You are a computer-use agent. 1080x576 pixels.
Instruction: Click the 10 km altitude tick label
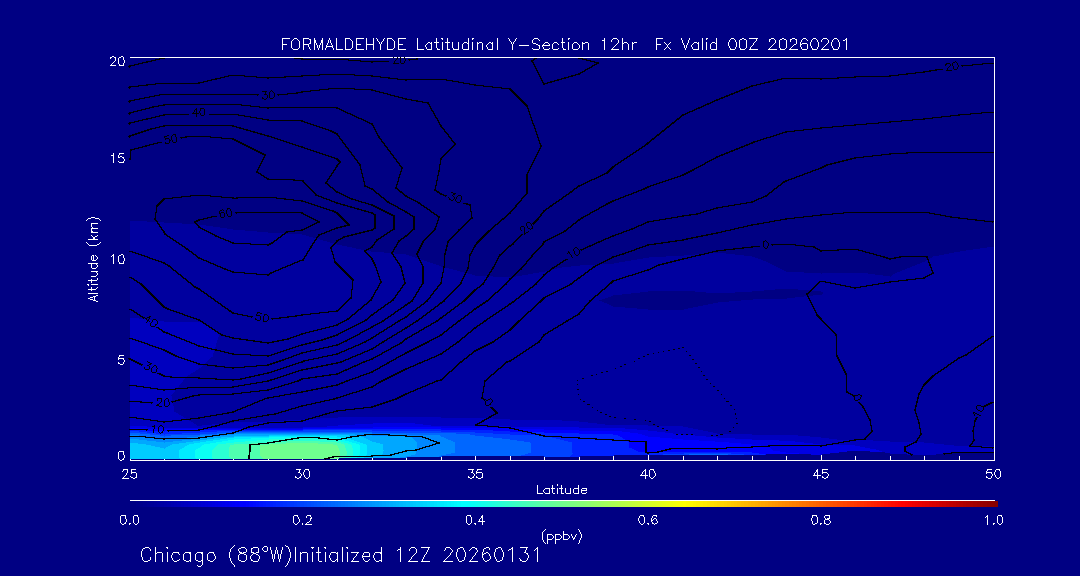coord(114,259)
